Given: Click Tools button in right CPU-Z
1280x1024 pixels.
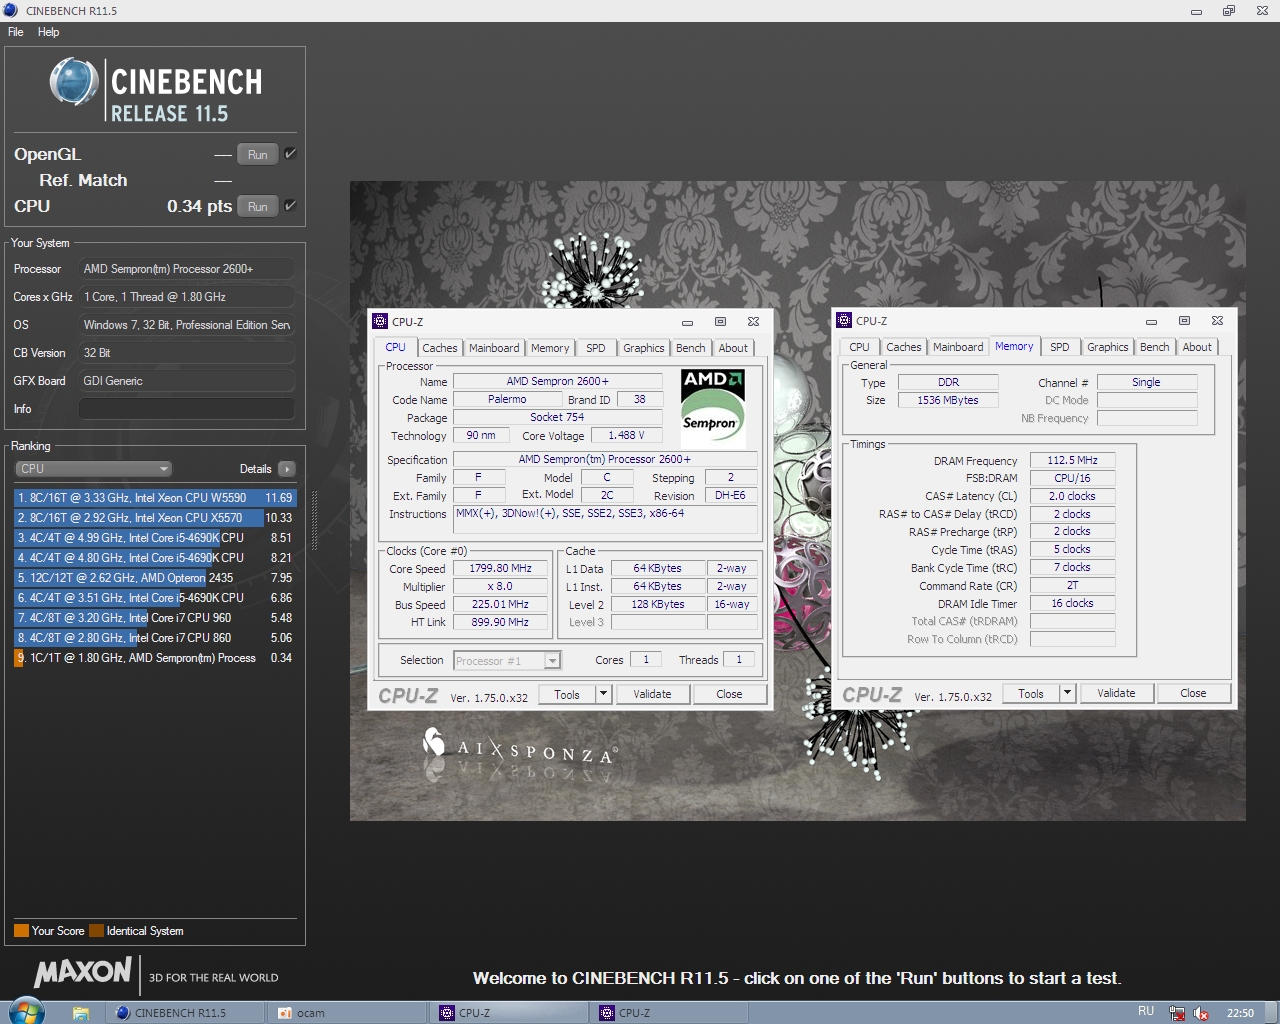Looking at the screenshot, I should (x=1031, y=693).
